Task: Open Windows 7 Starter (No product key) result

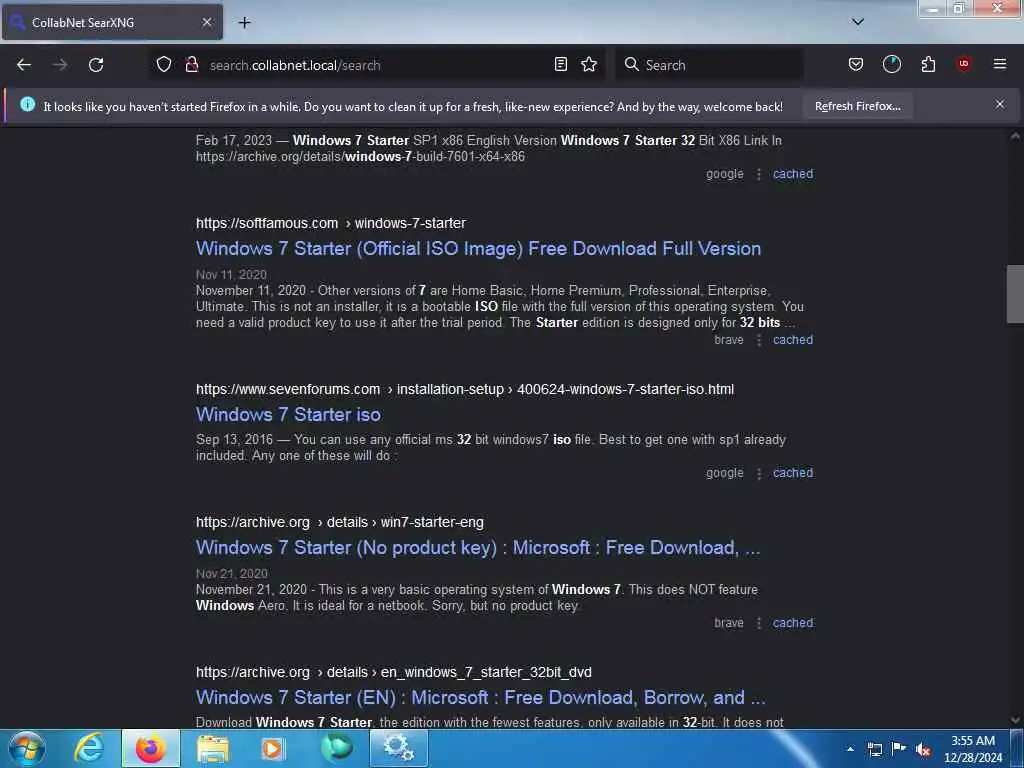Action: pos(478,547)
